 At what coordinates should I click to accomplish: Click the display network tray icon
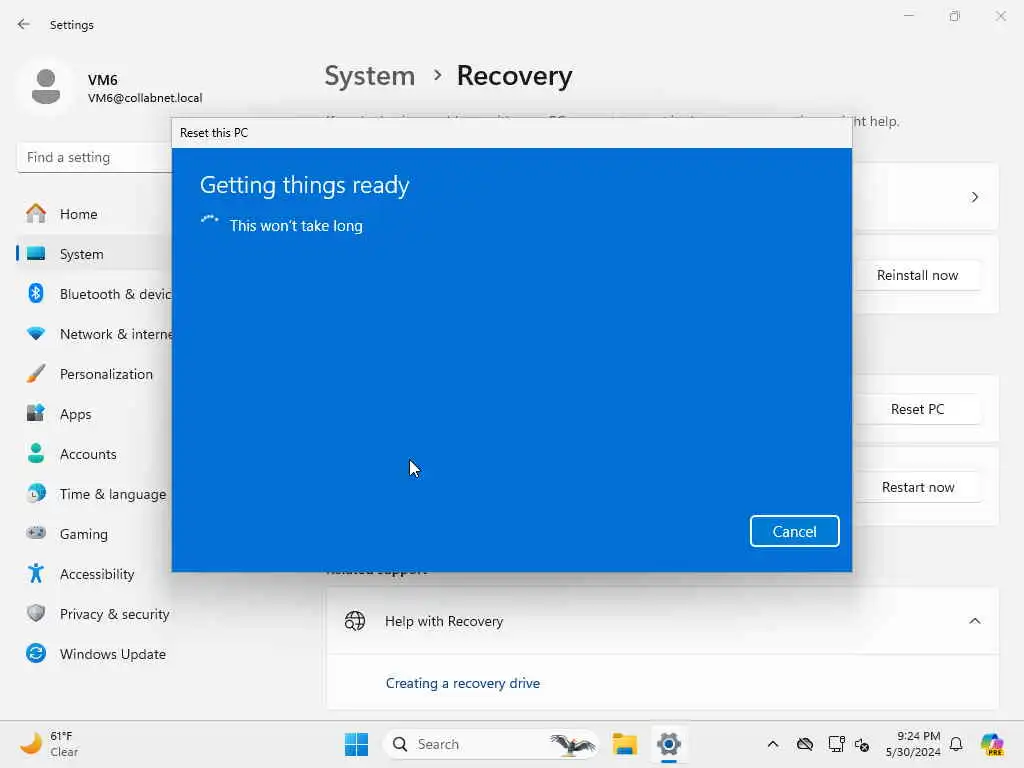(836, 744)
